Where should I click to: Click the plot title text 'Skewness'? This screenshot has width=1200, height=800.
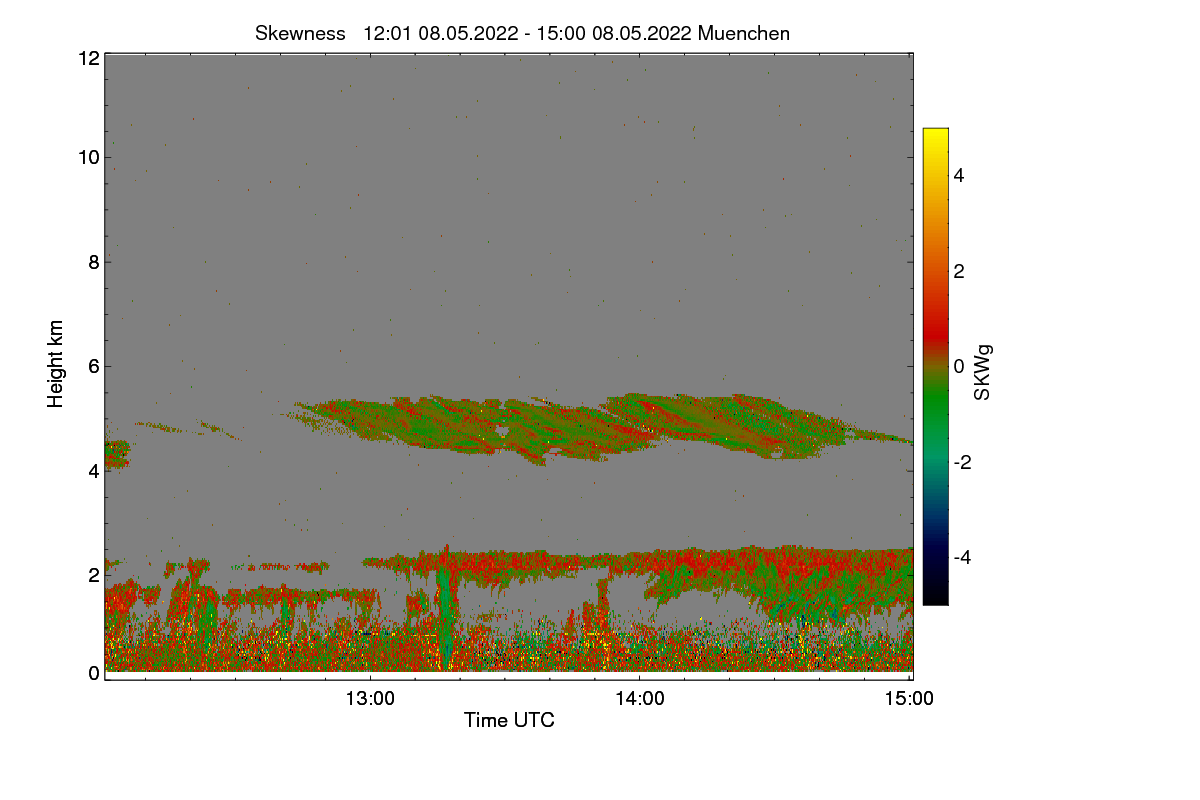click(x=300, y=33)
